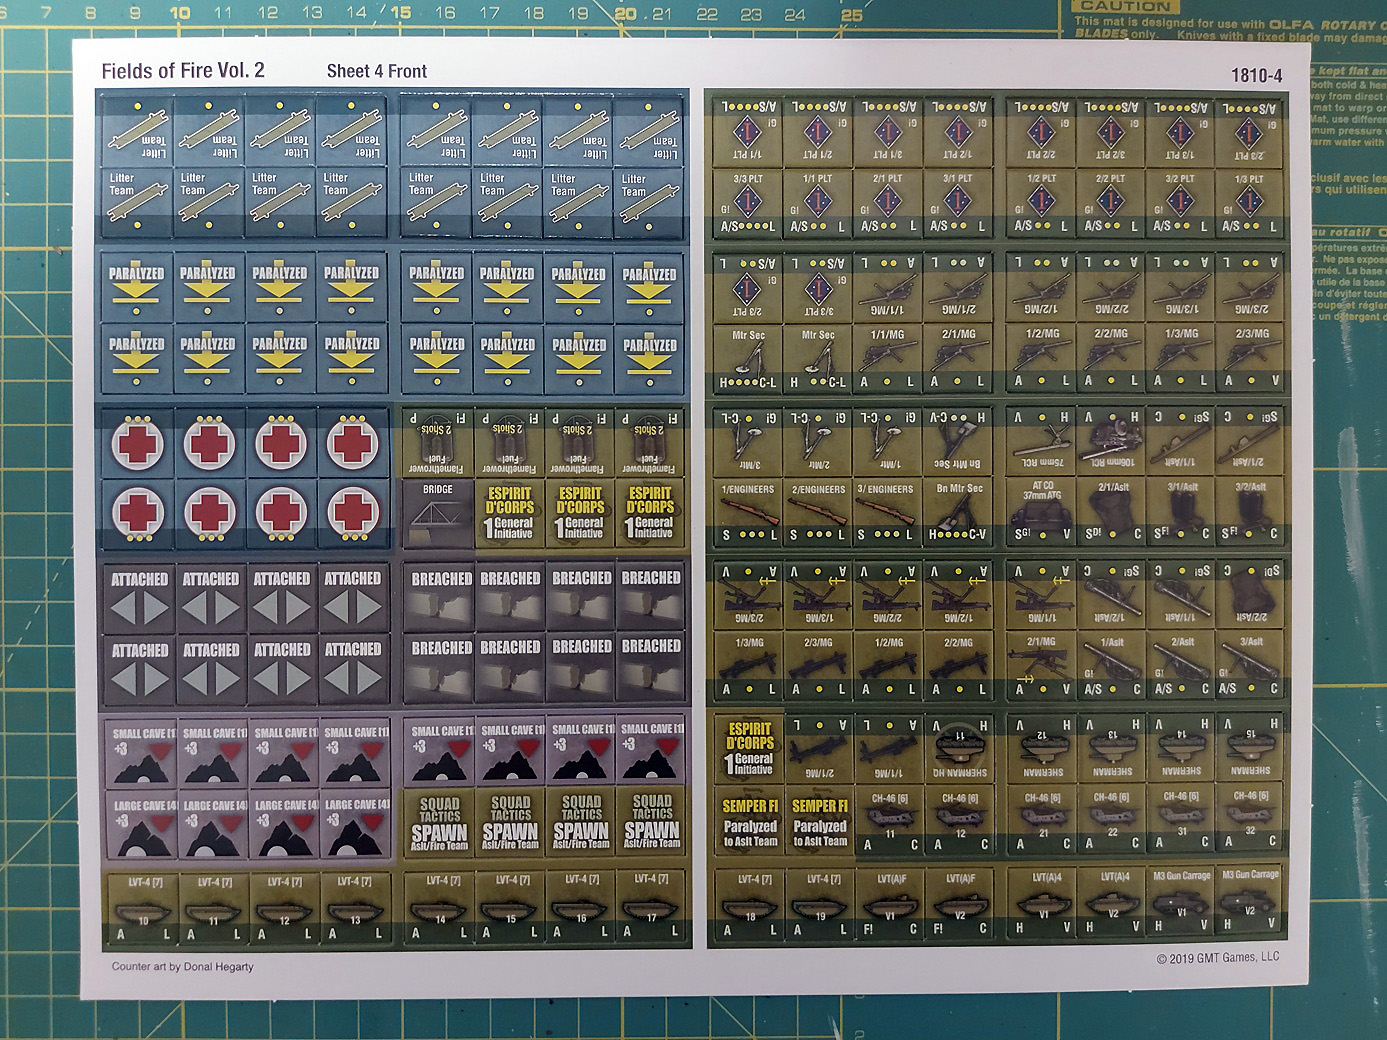The height and width of the screenshot is (1040, 1387).
Task: Click the ruler number 15 on the mat
Action: [x=401, y=12]
